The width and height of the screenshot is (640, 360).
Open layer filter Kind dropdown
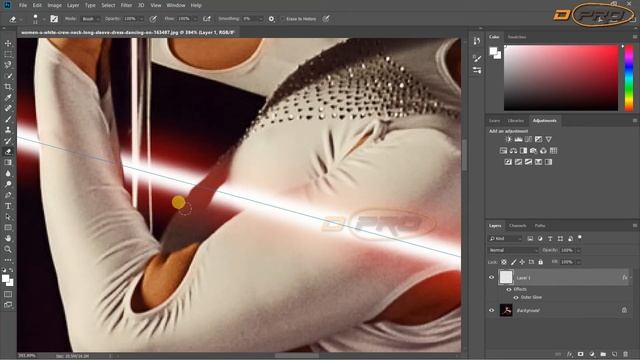pos(506,238)
